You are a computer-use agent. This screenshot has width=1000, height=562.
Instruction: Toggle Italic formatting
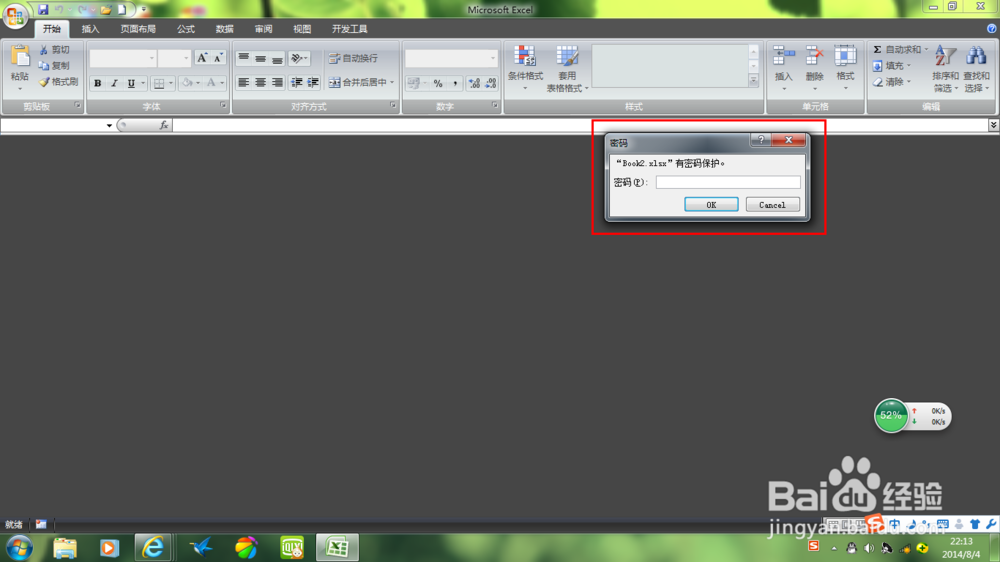tap(114, 83)
